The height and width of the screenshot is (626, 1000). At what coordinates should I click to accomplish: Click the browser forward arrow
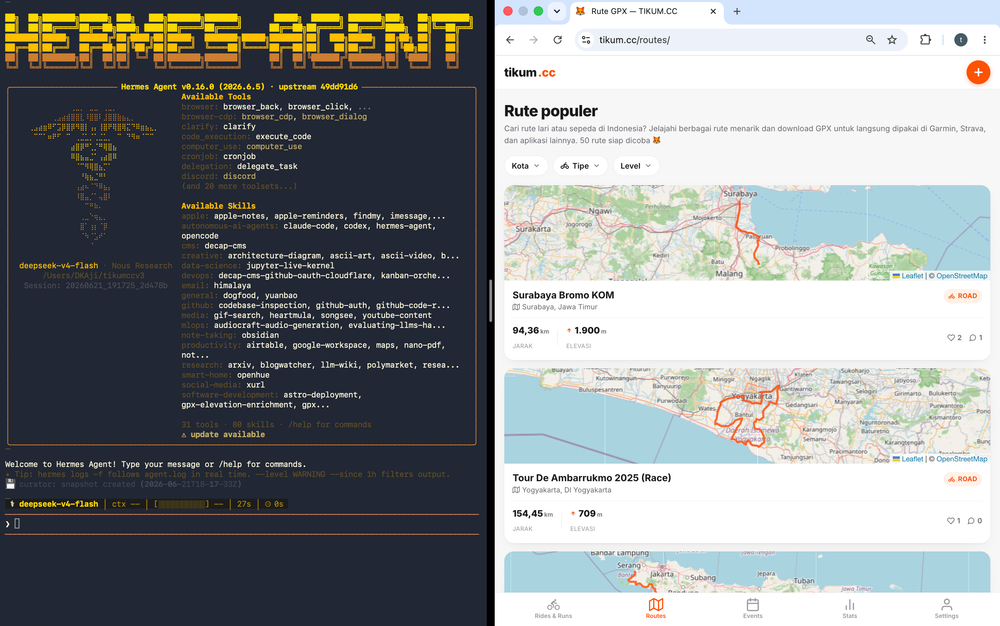pyautogui.click(x=534, y=40)
